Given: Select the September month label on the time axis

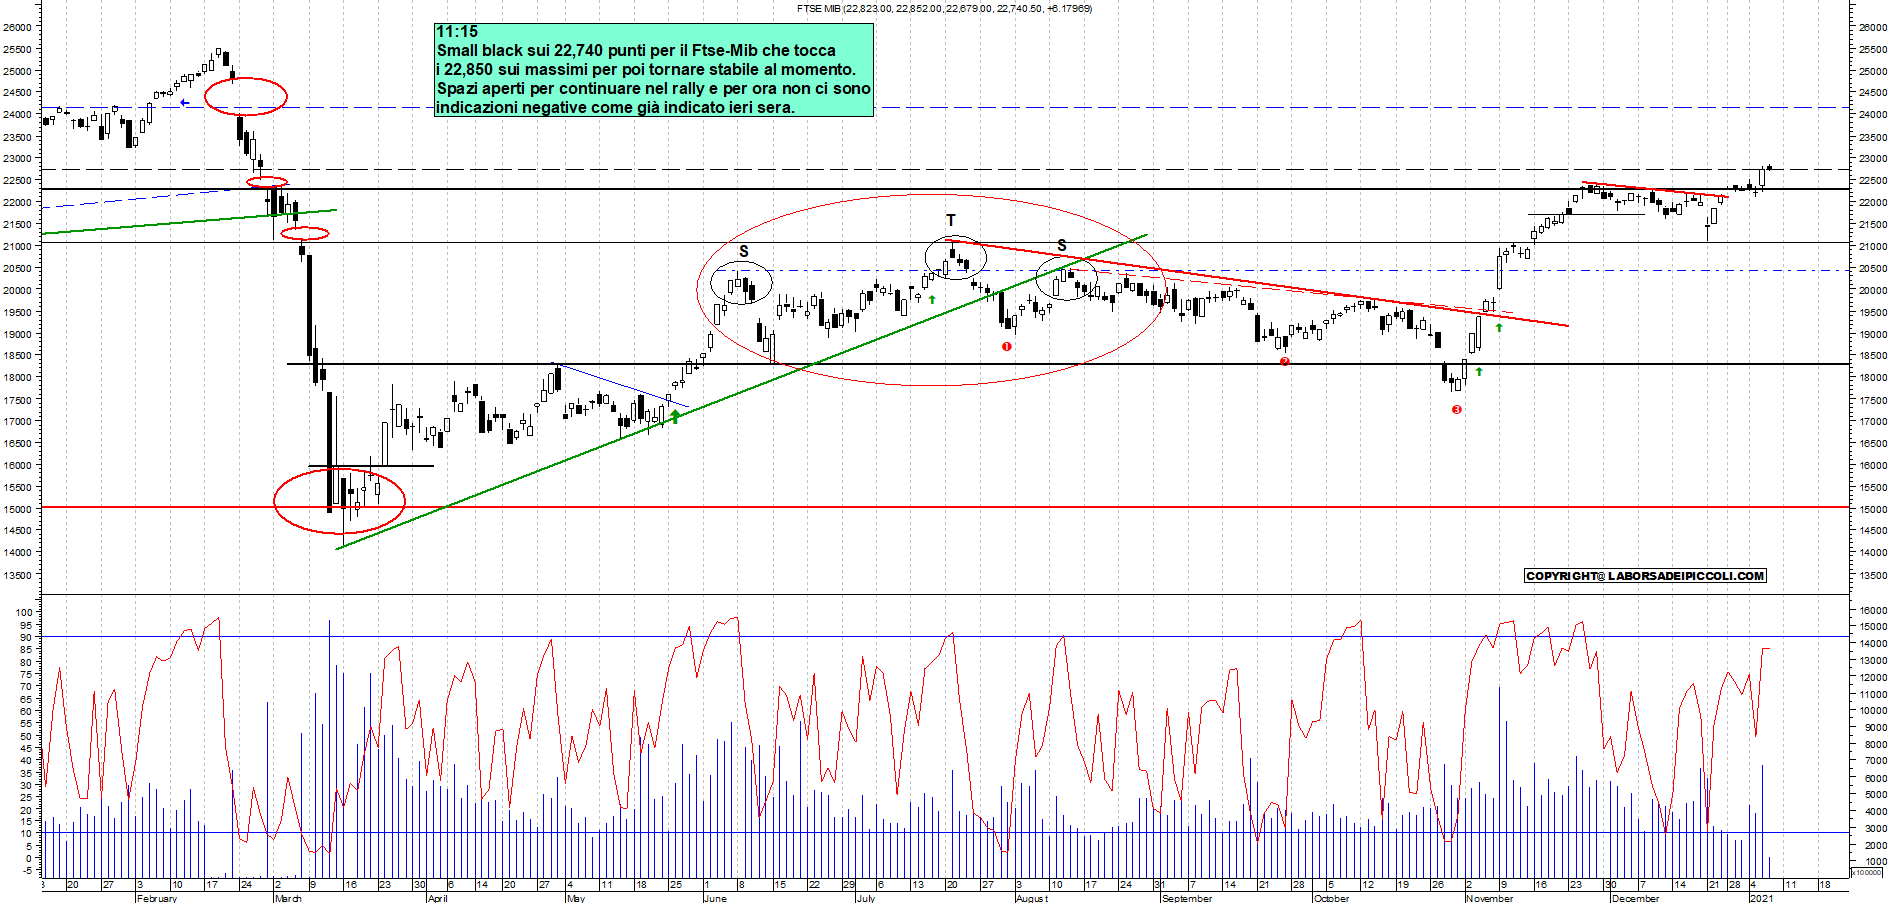Looking at the screenshot, I should (1187, 898).
